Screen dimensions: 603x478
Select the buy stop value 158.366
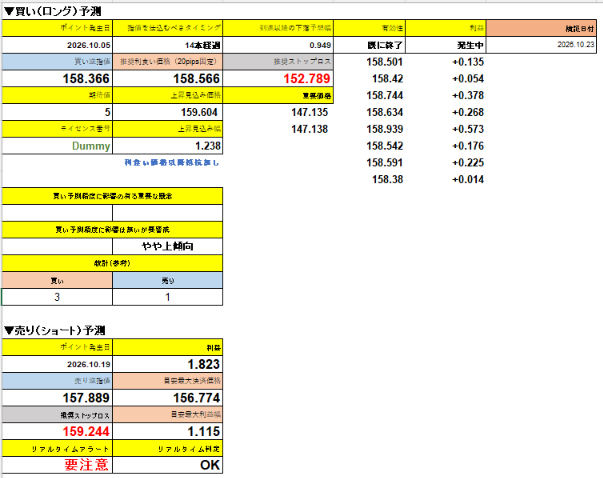[57, 78]
